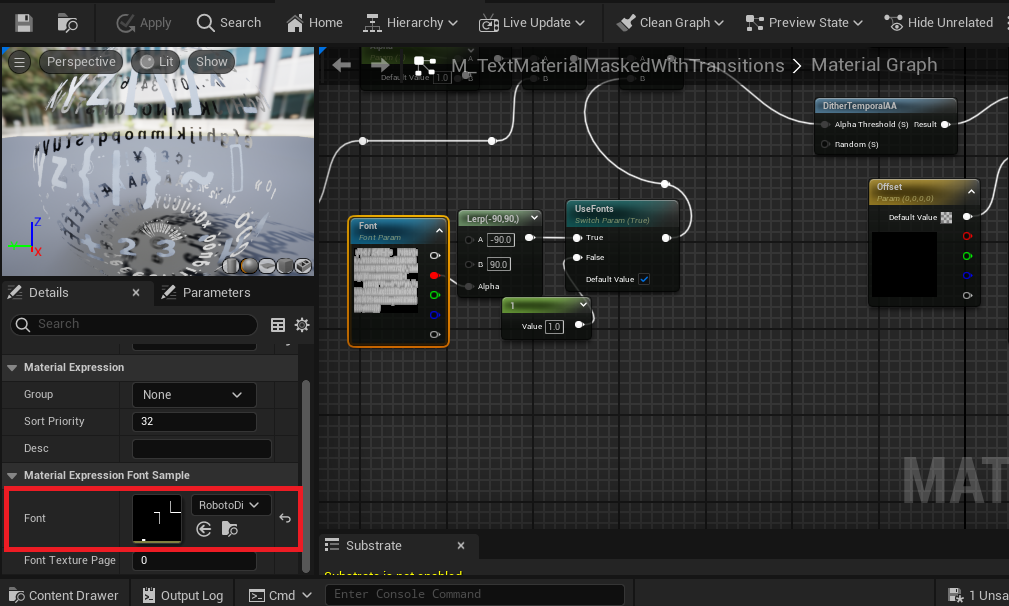Click the Use Selected Asset arrow icon
This screenshot has width=1009, height=606.
point(204,529)
